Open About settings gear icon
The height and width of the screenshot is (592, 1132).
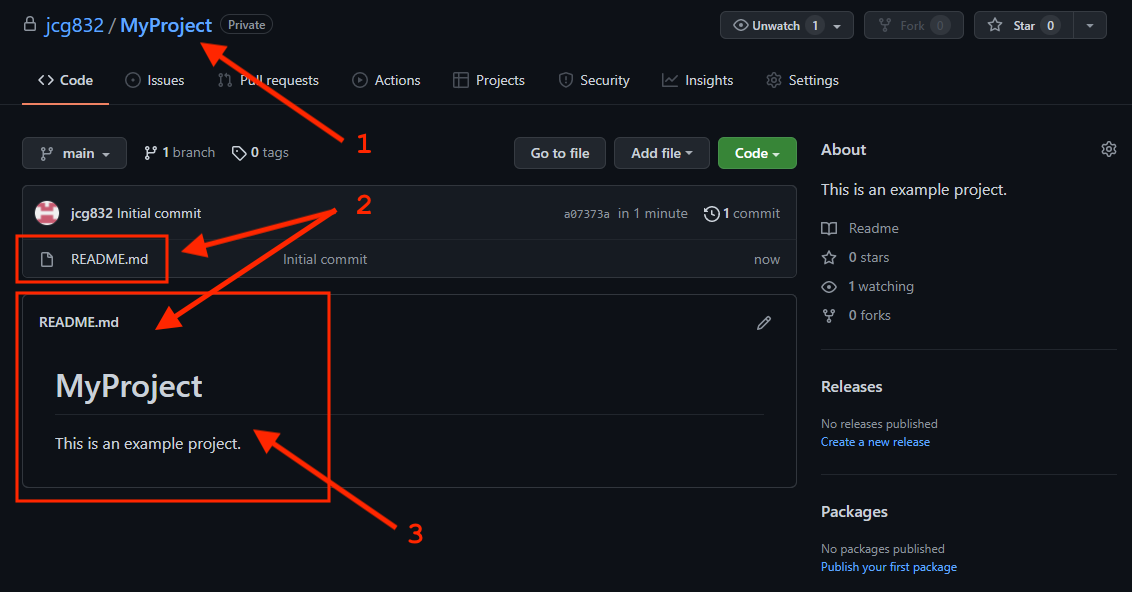coord(1109,149)
